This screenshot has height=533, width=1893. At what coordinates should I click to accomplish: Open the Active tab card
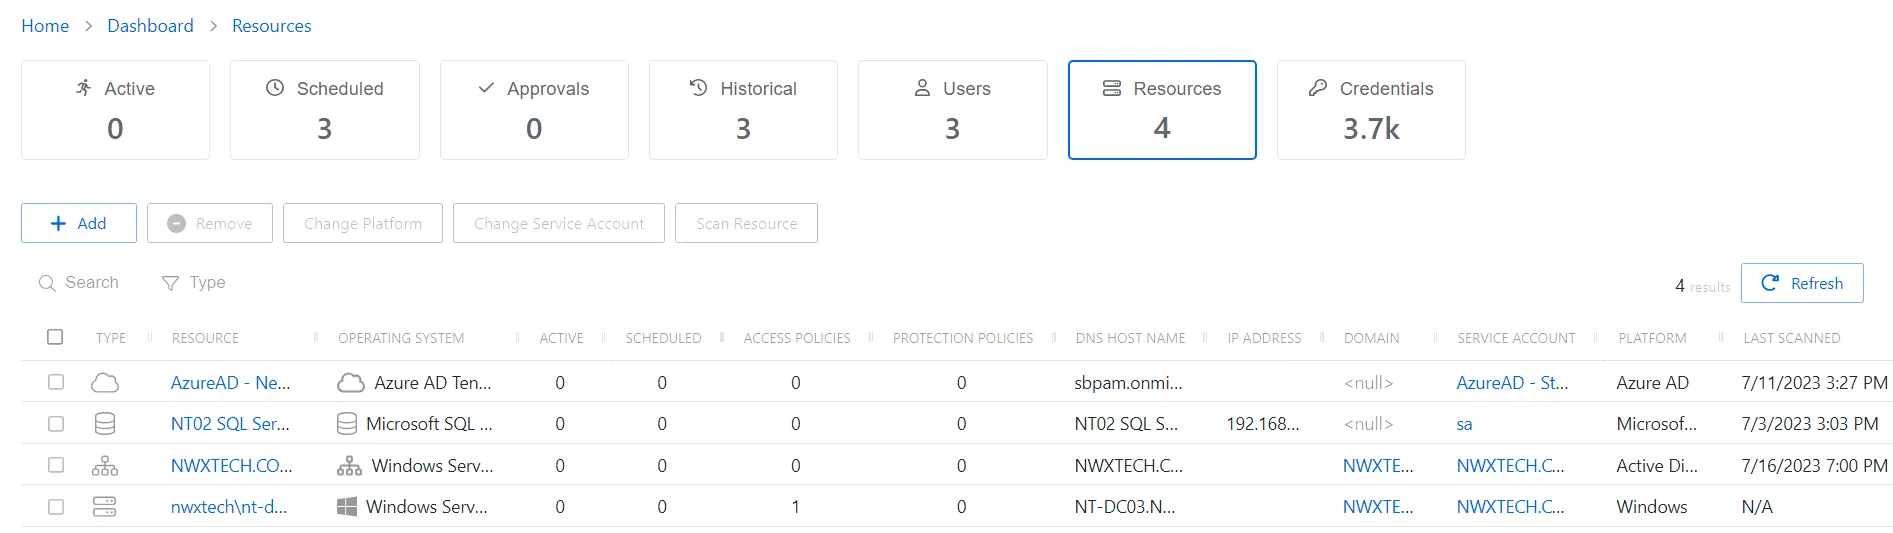(x=115, y=110)
